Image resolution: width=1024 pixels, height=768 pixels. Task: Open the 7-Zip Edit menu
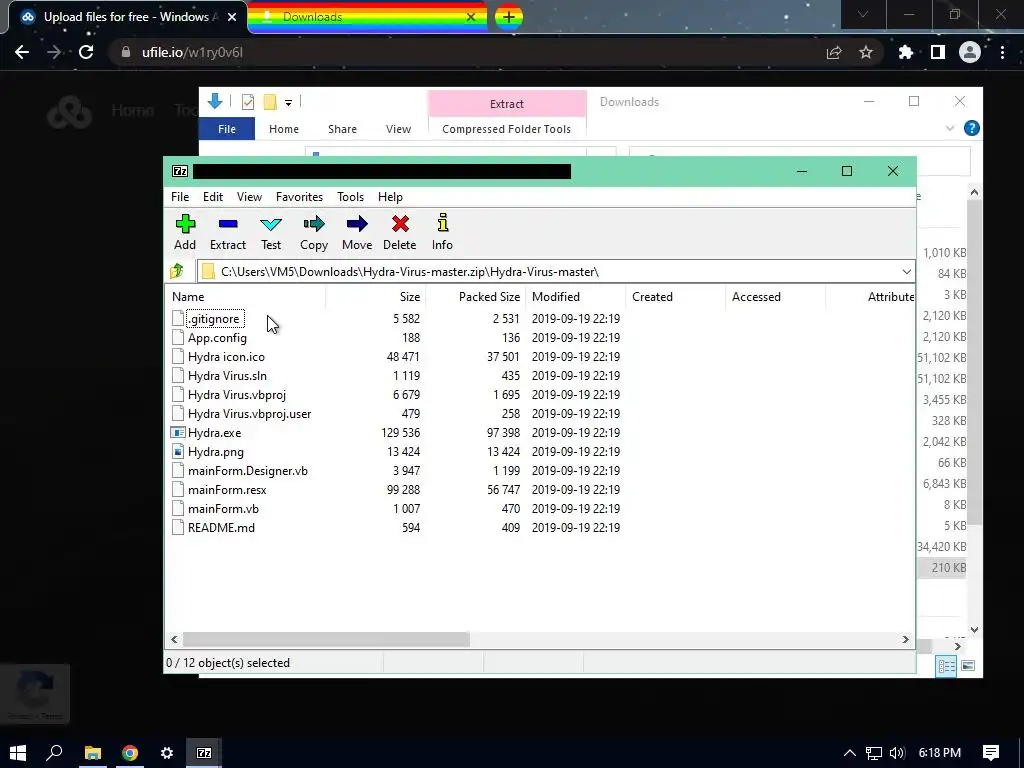tap(213, 197)
